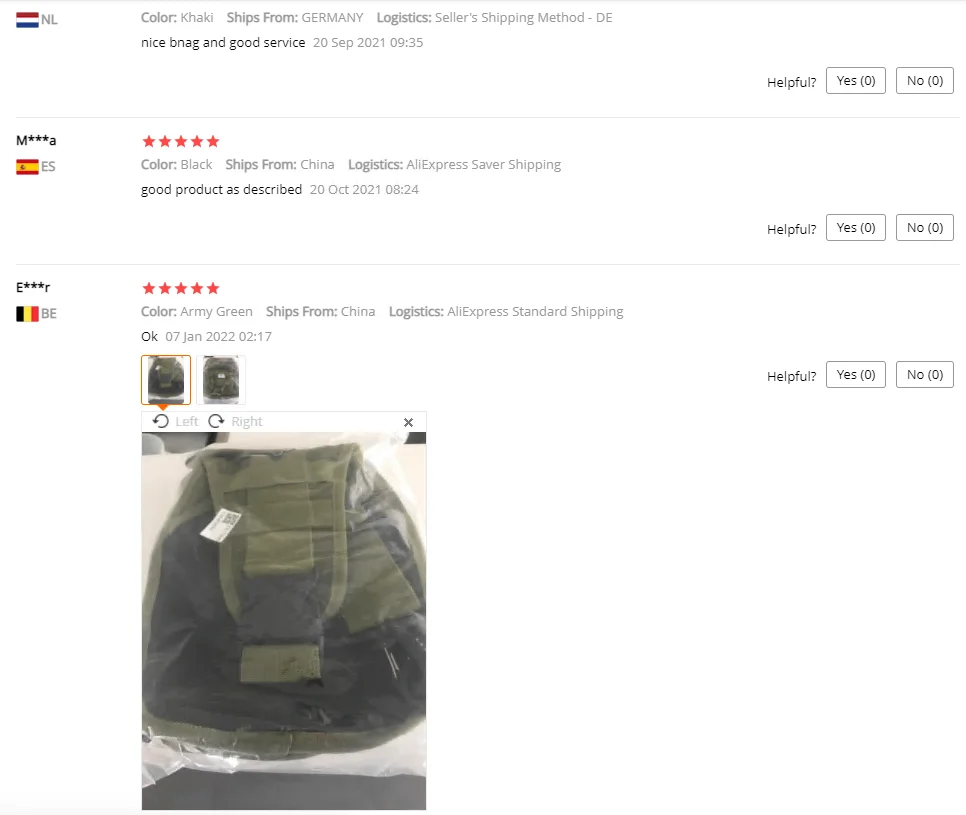The height and width of the screenshot is (815, 966).
Task: Click the reviewer name M***a
Action: (36, 140)
